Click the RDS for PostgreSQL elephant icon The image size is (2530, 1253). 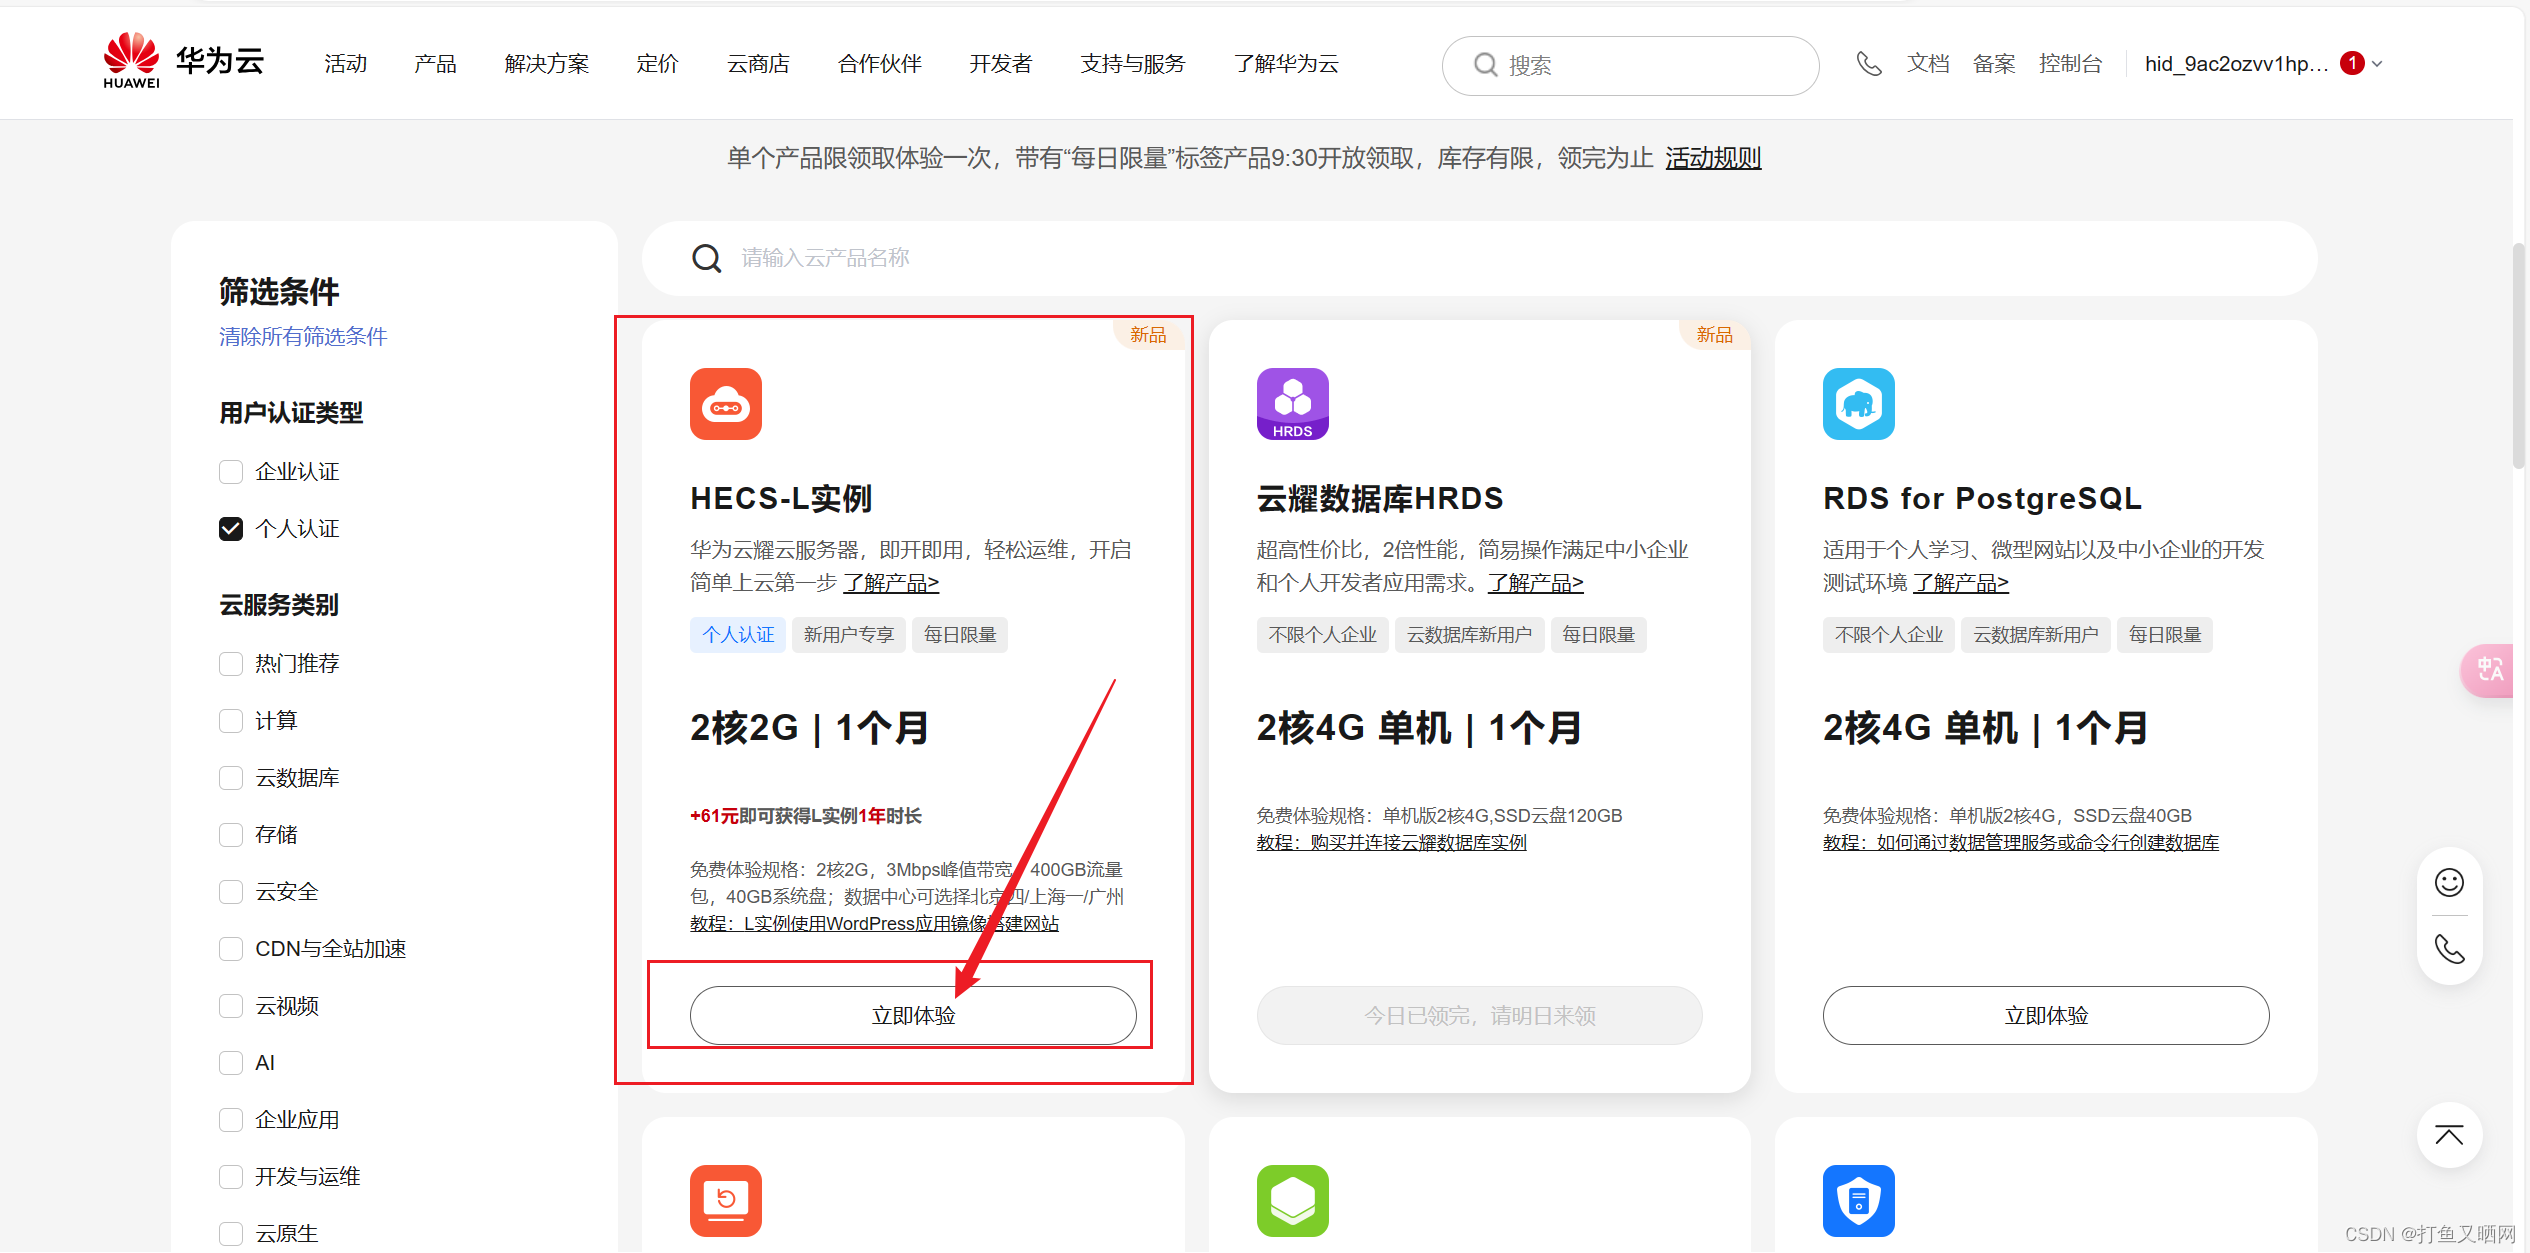pyautogui.click(x=1858, y=404)
